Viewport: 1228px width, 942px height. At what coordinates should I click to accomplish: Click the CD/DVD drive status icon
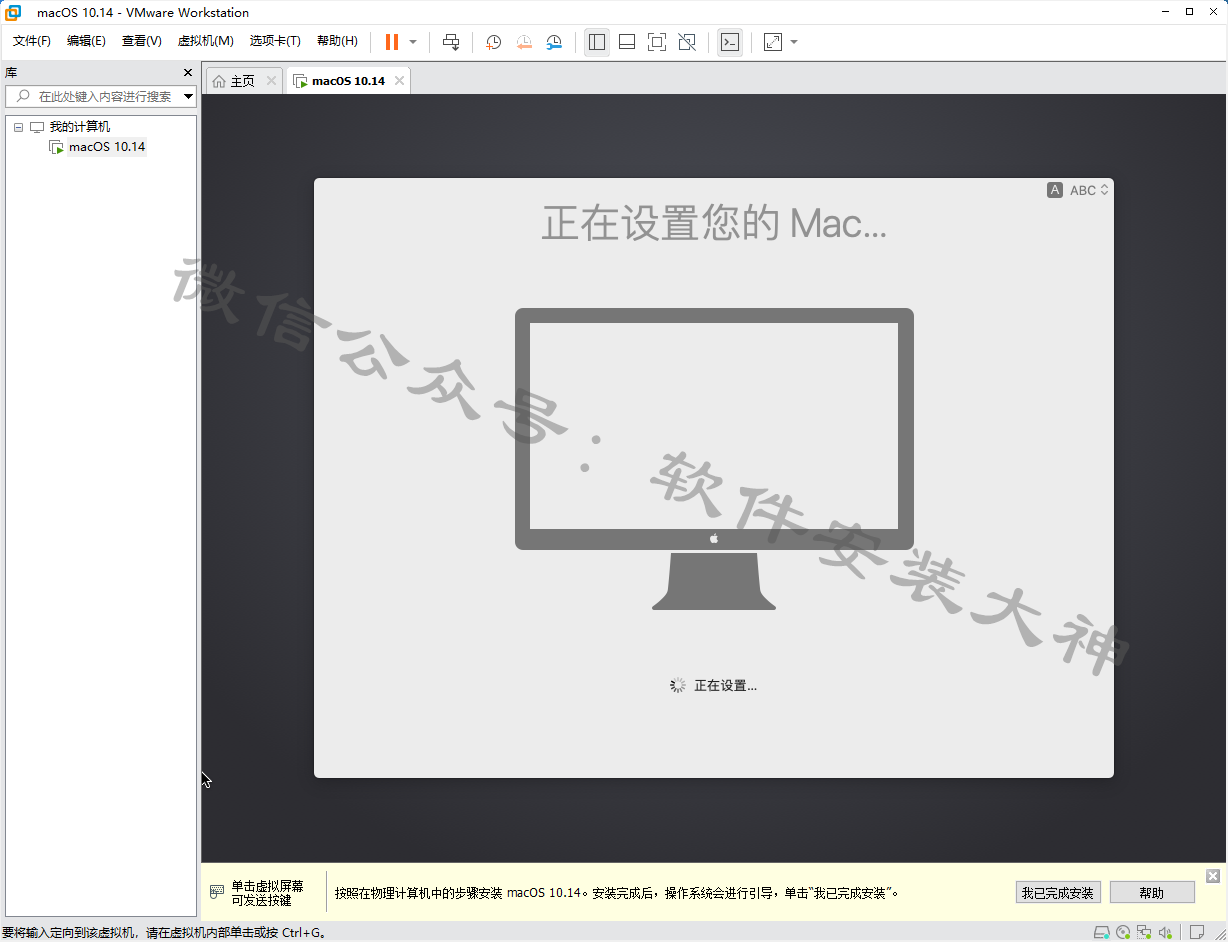click(1123, 932)
